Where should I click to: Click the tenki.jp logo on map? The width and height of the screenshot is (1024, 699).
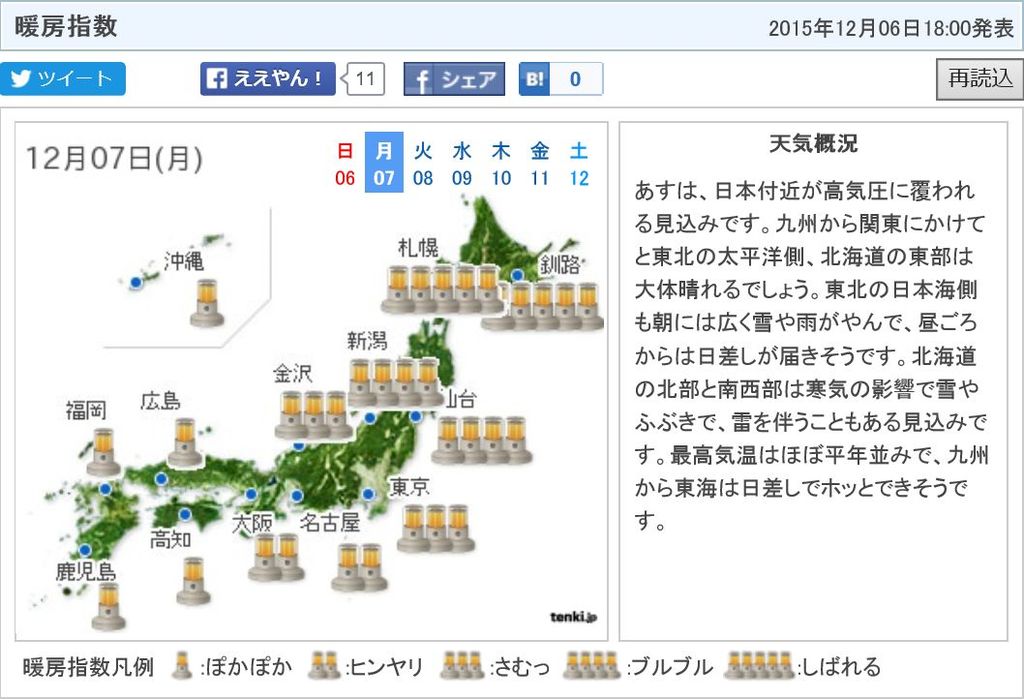click(572, 617)
